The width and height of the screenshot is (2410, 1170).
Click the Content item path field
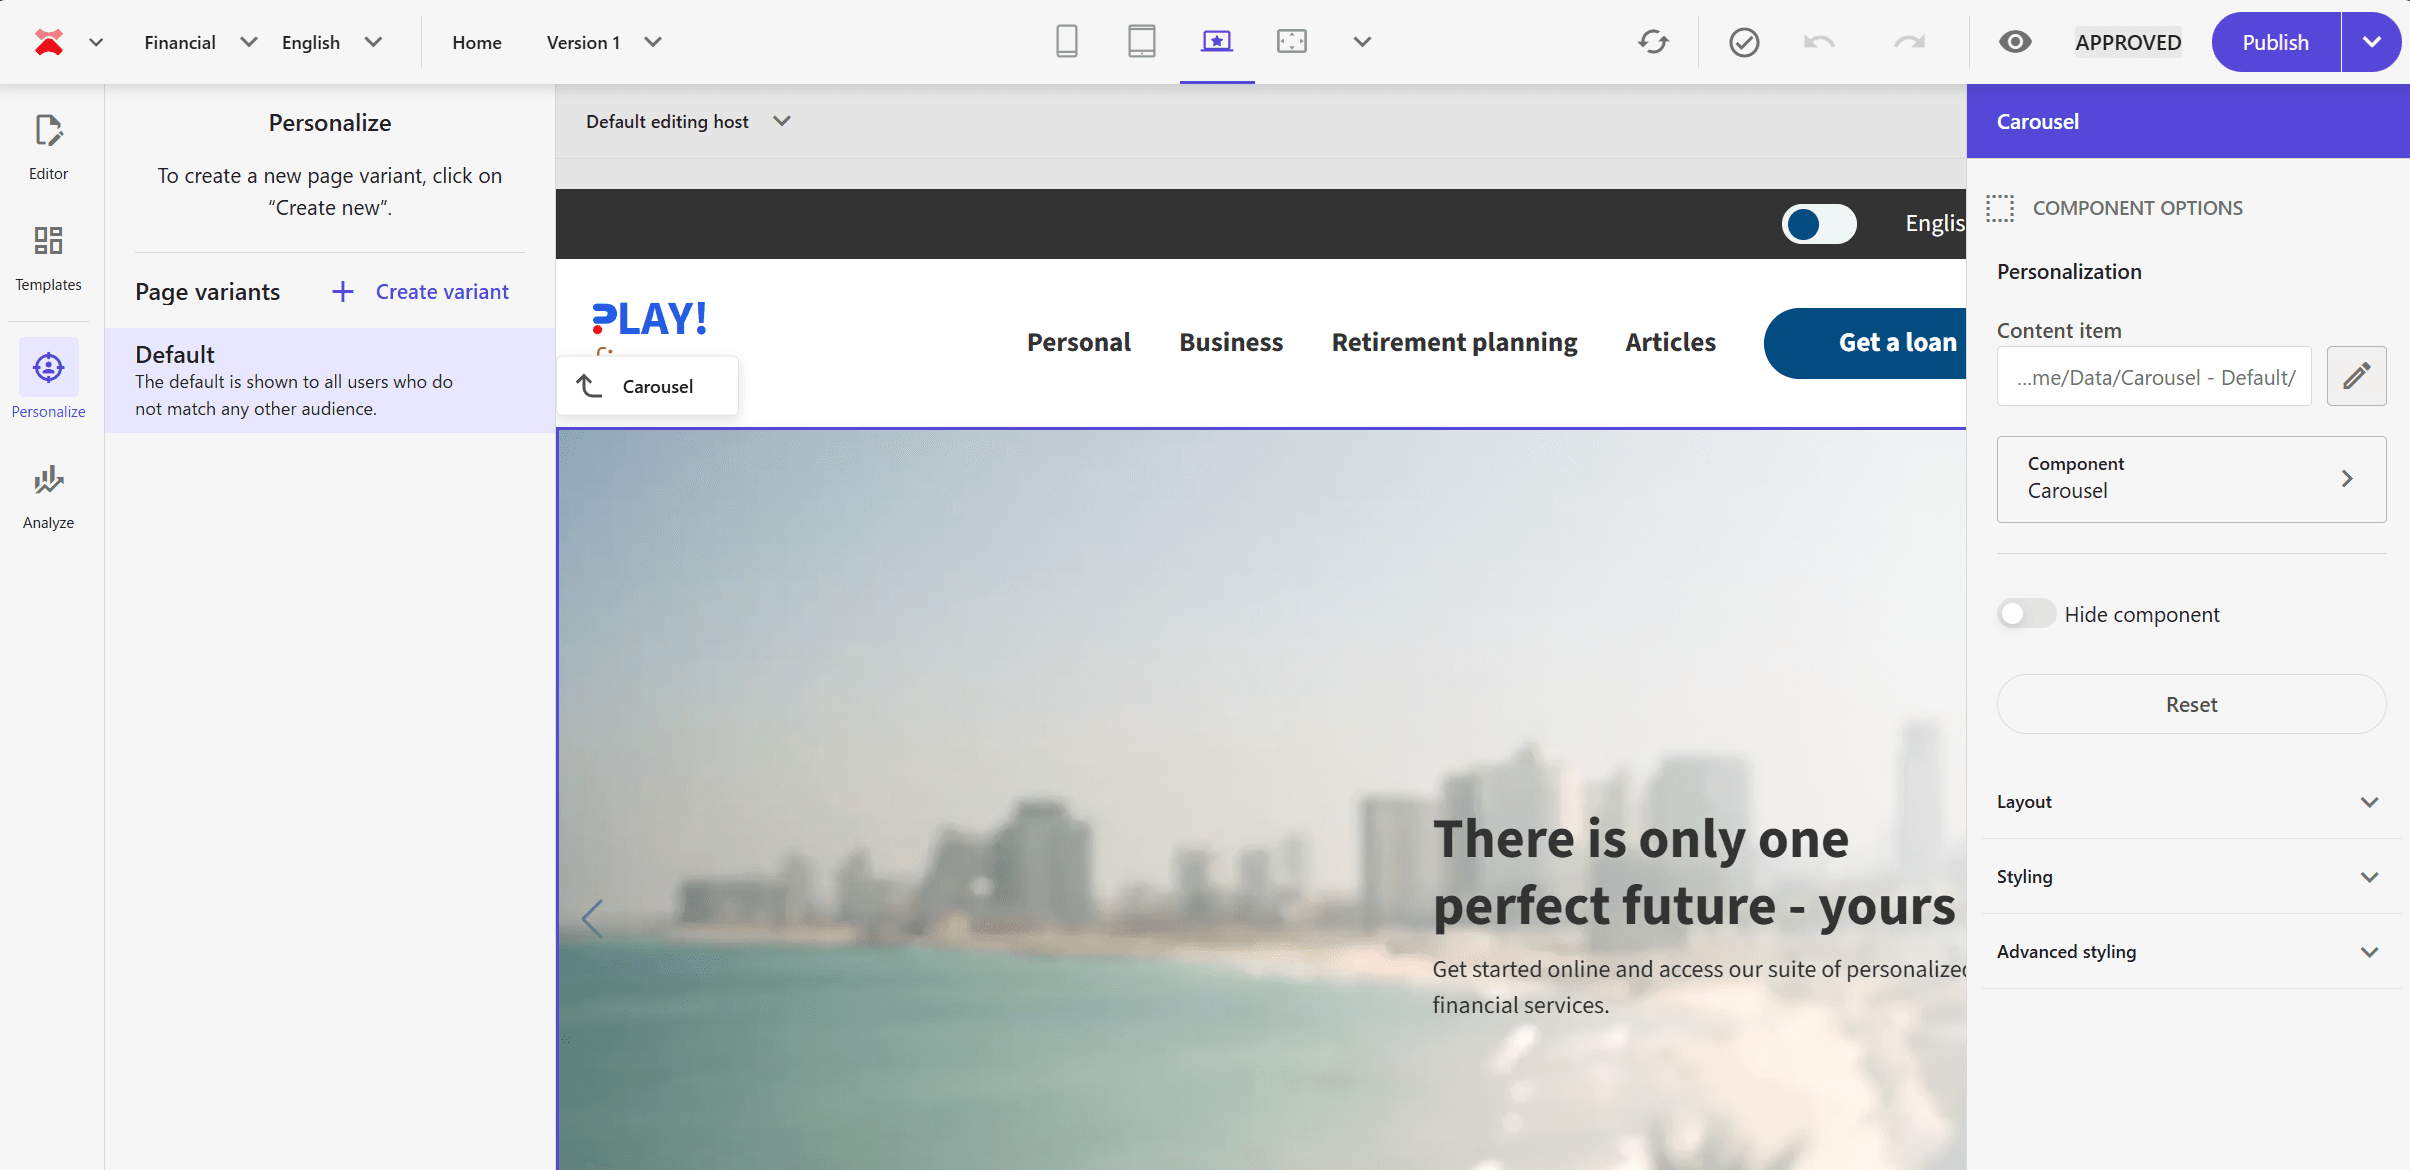[x=2154, y=377]
